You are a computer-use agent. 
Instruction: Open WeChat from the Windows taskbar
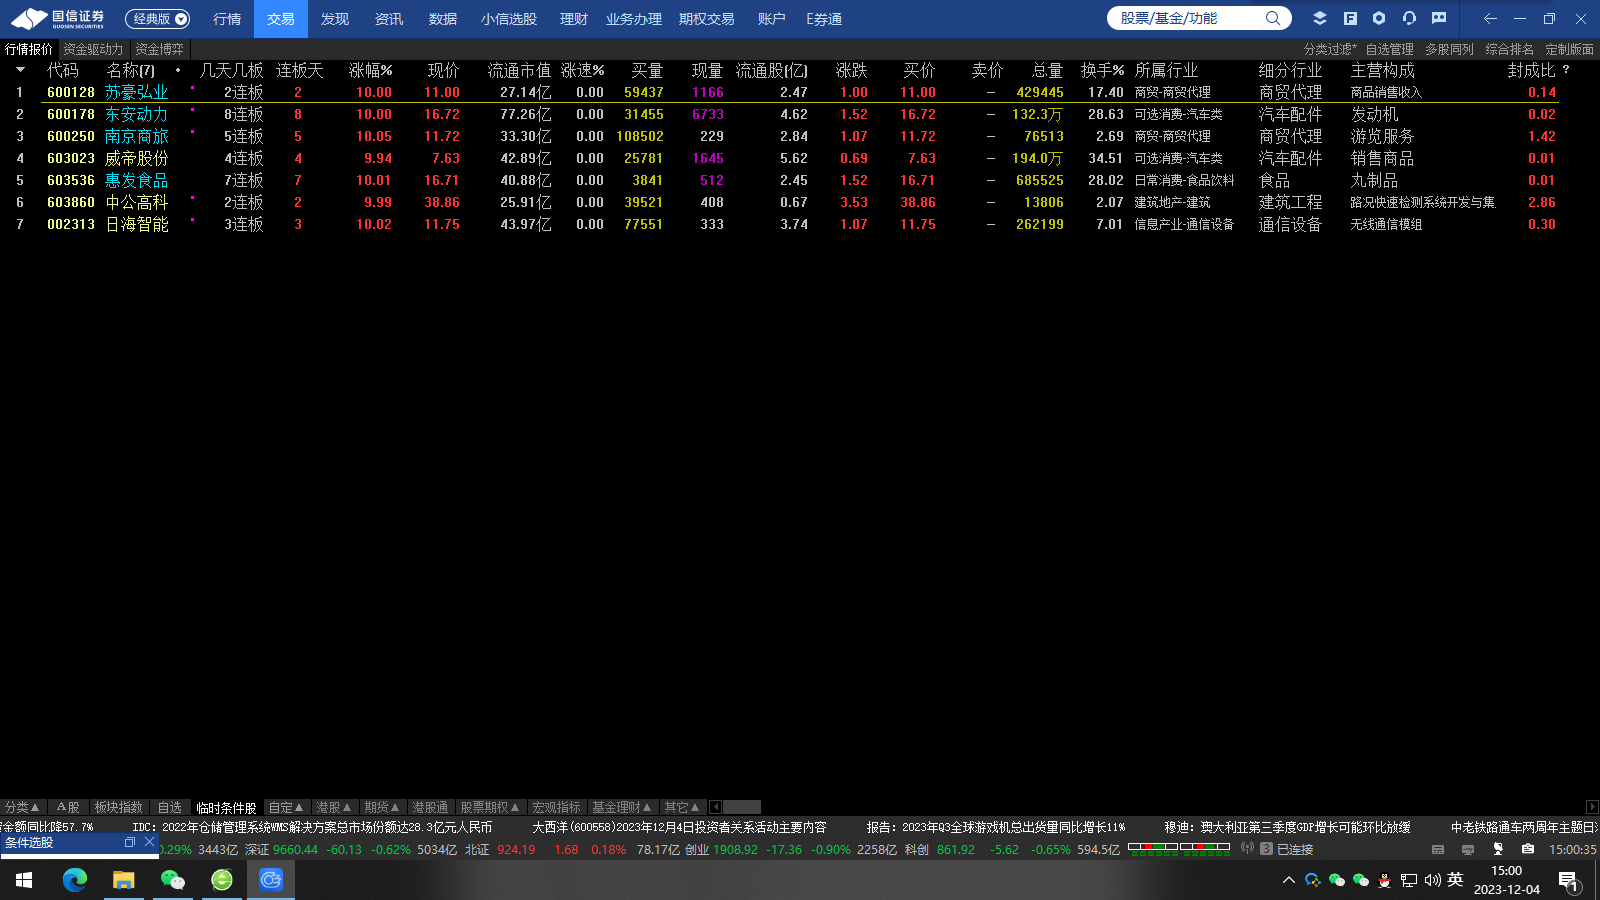point(173,880)
